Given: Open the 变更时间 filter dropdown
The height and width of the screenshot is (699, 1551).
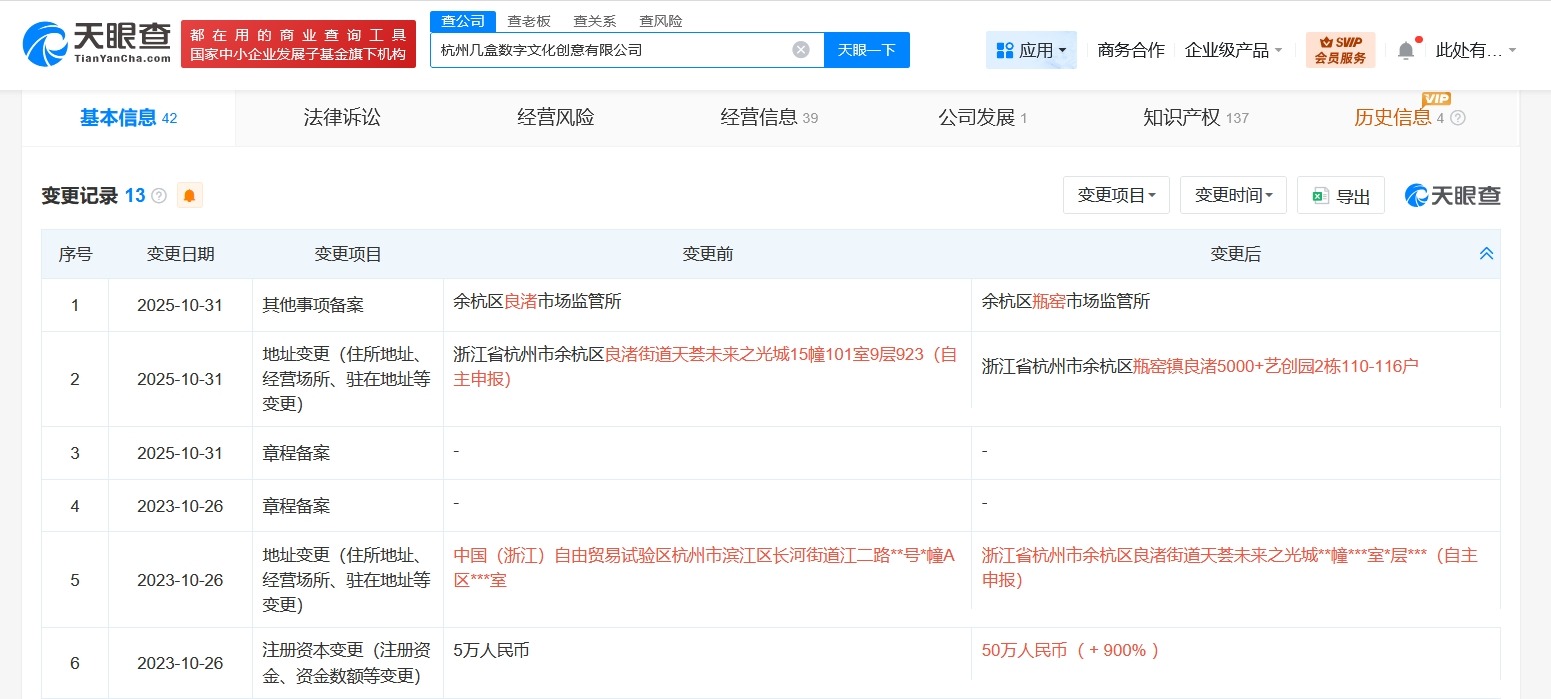Looking at the screenshot, I should 1233,195.
